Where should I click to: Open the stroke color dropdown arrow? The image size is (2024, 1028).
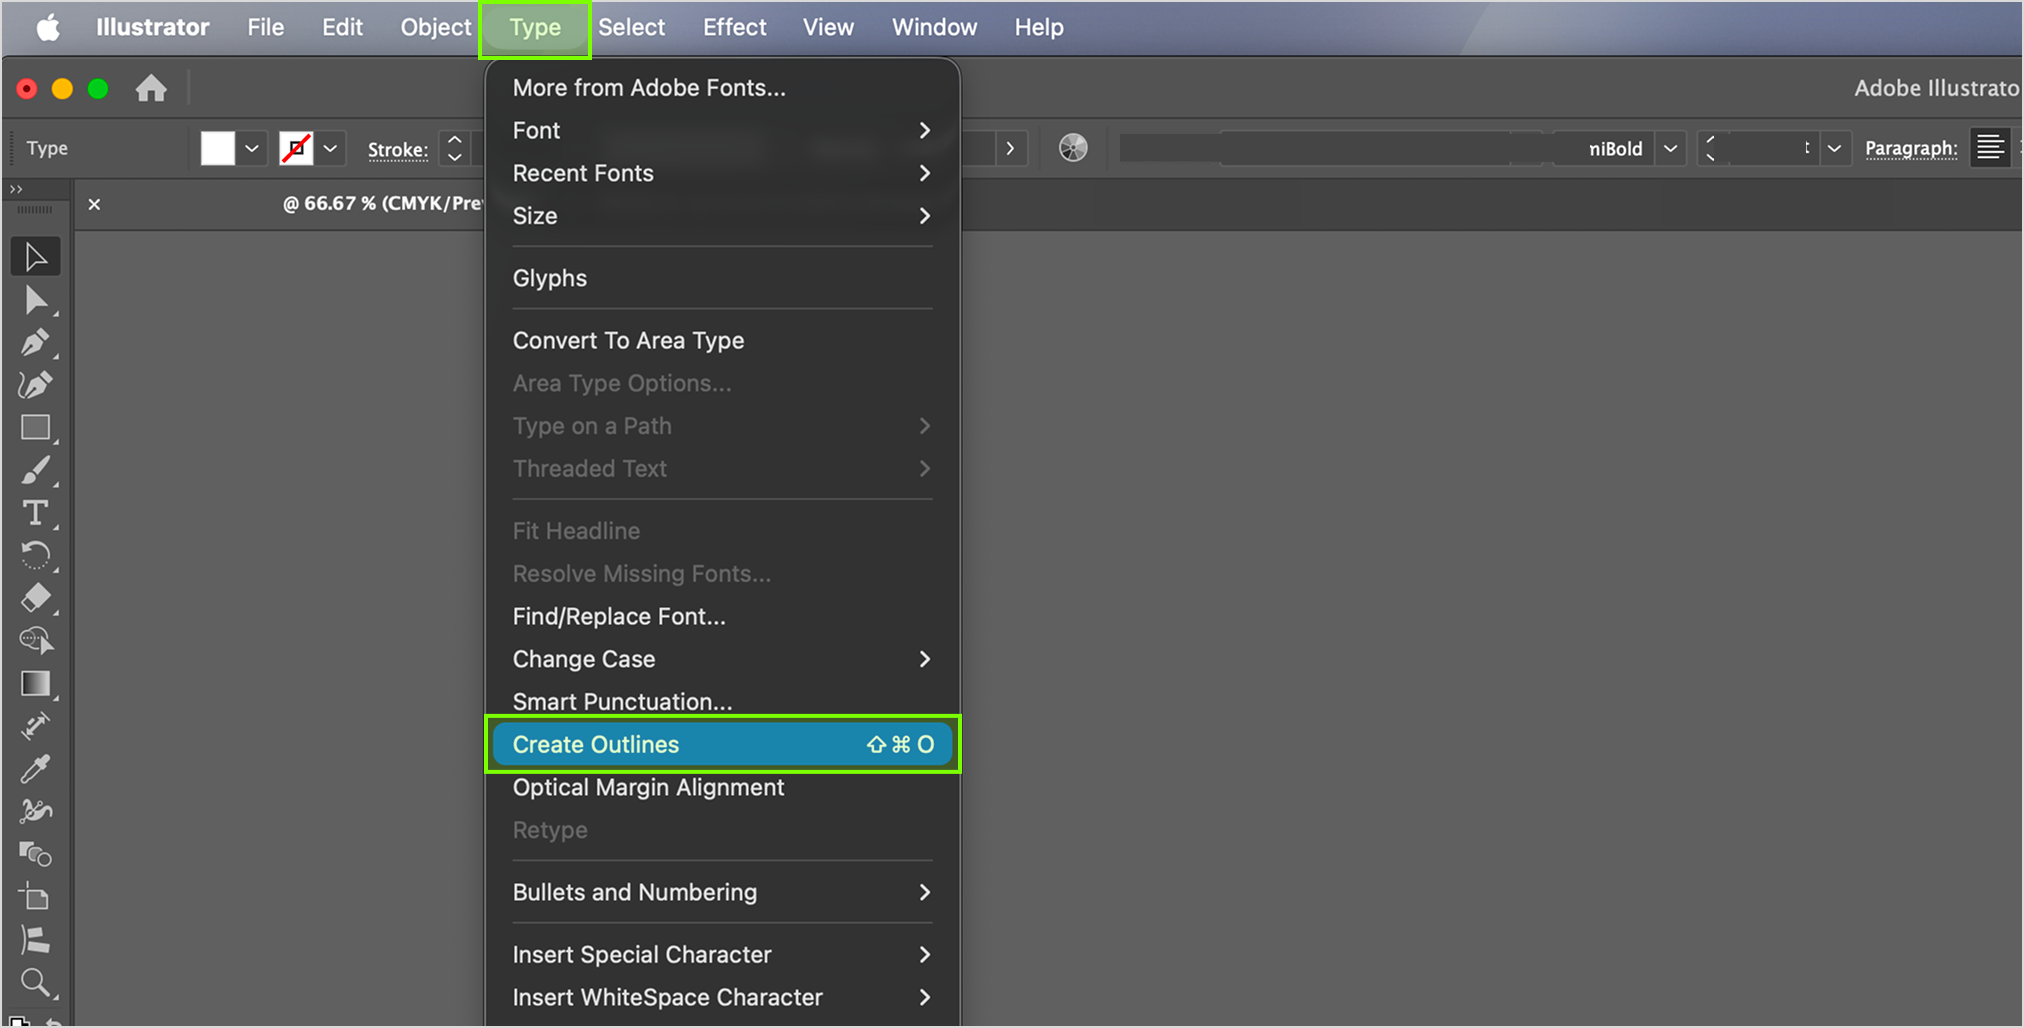pos(330,148)
